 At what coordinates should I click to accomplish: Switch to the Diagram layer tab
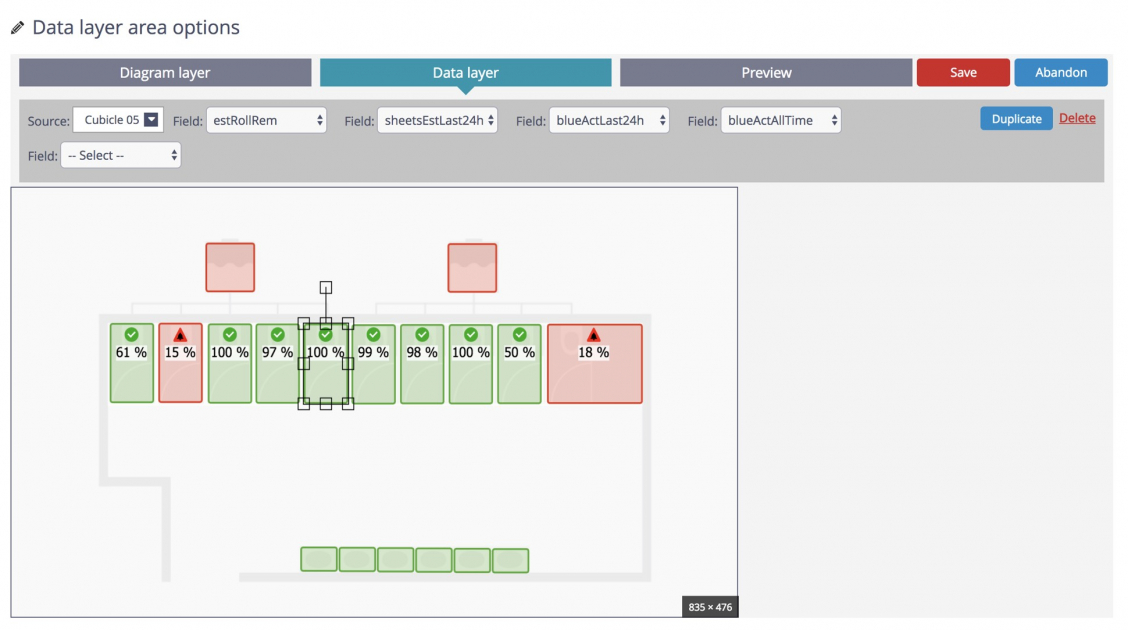point(164,72)
